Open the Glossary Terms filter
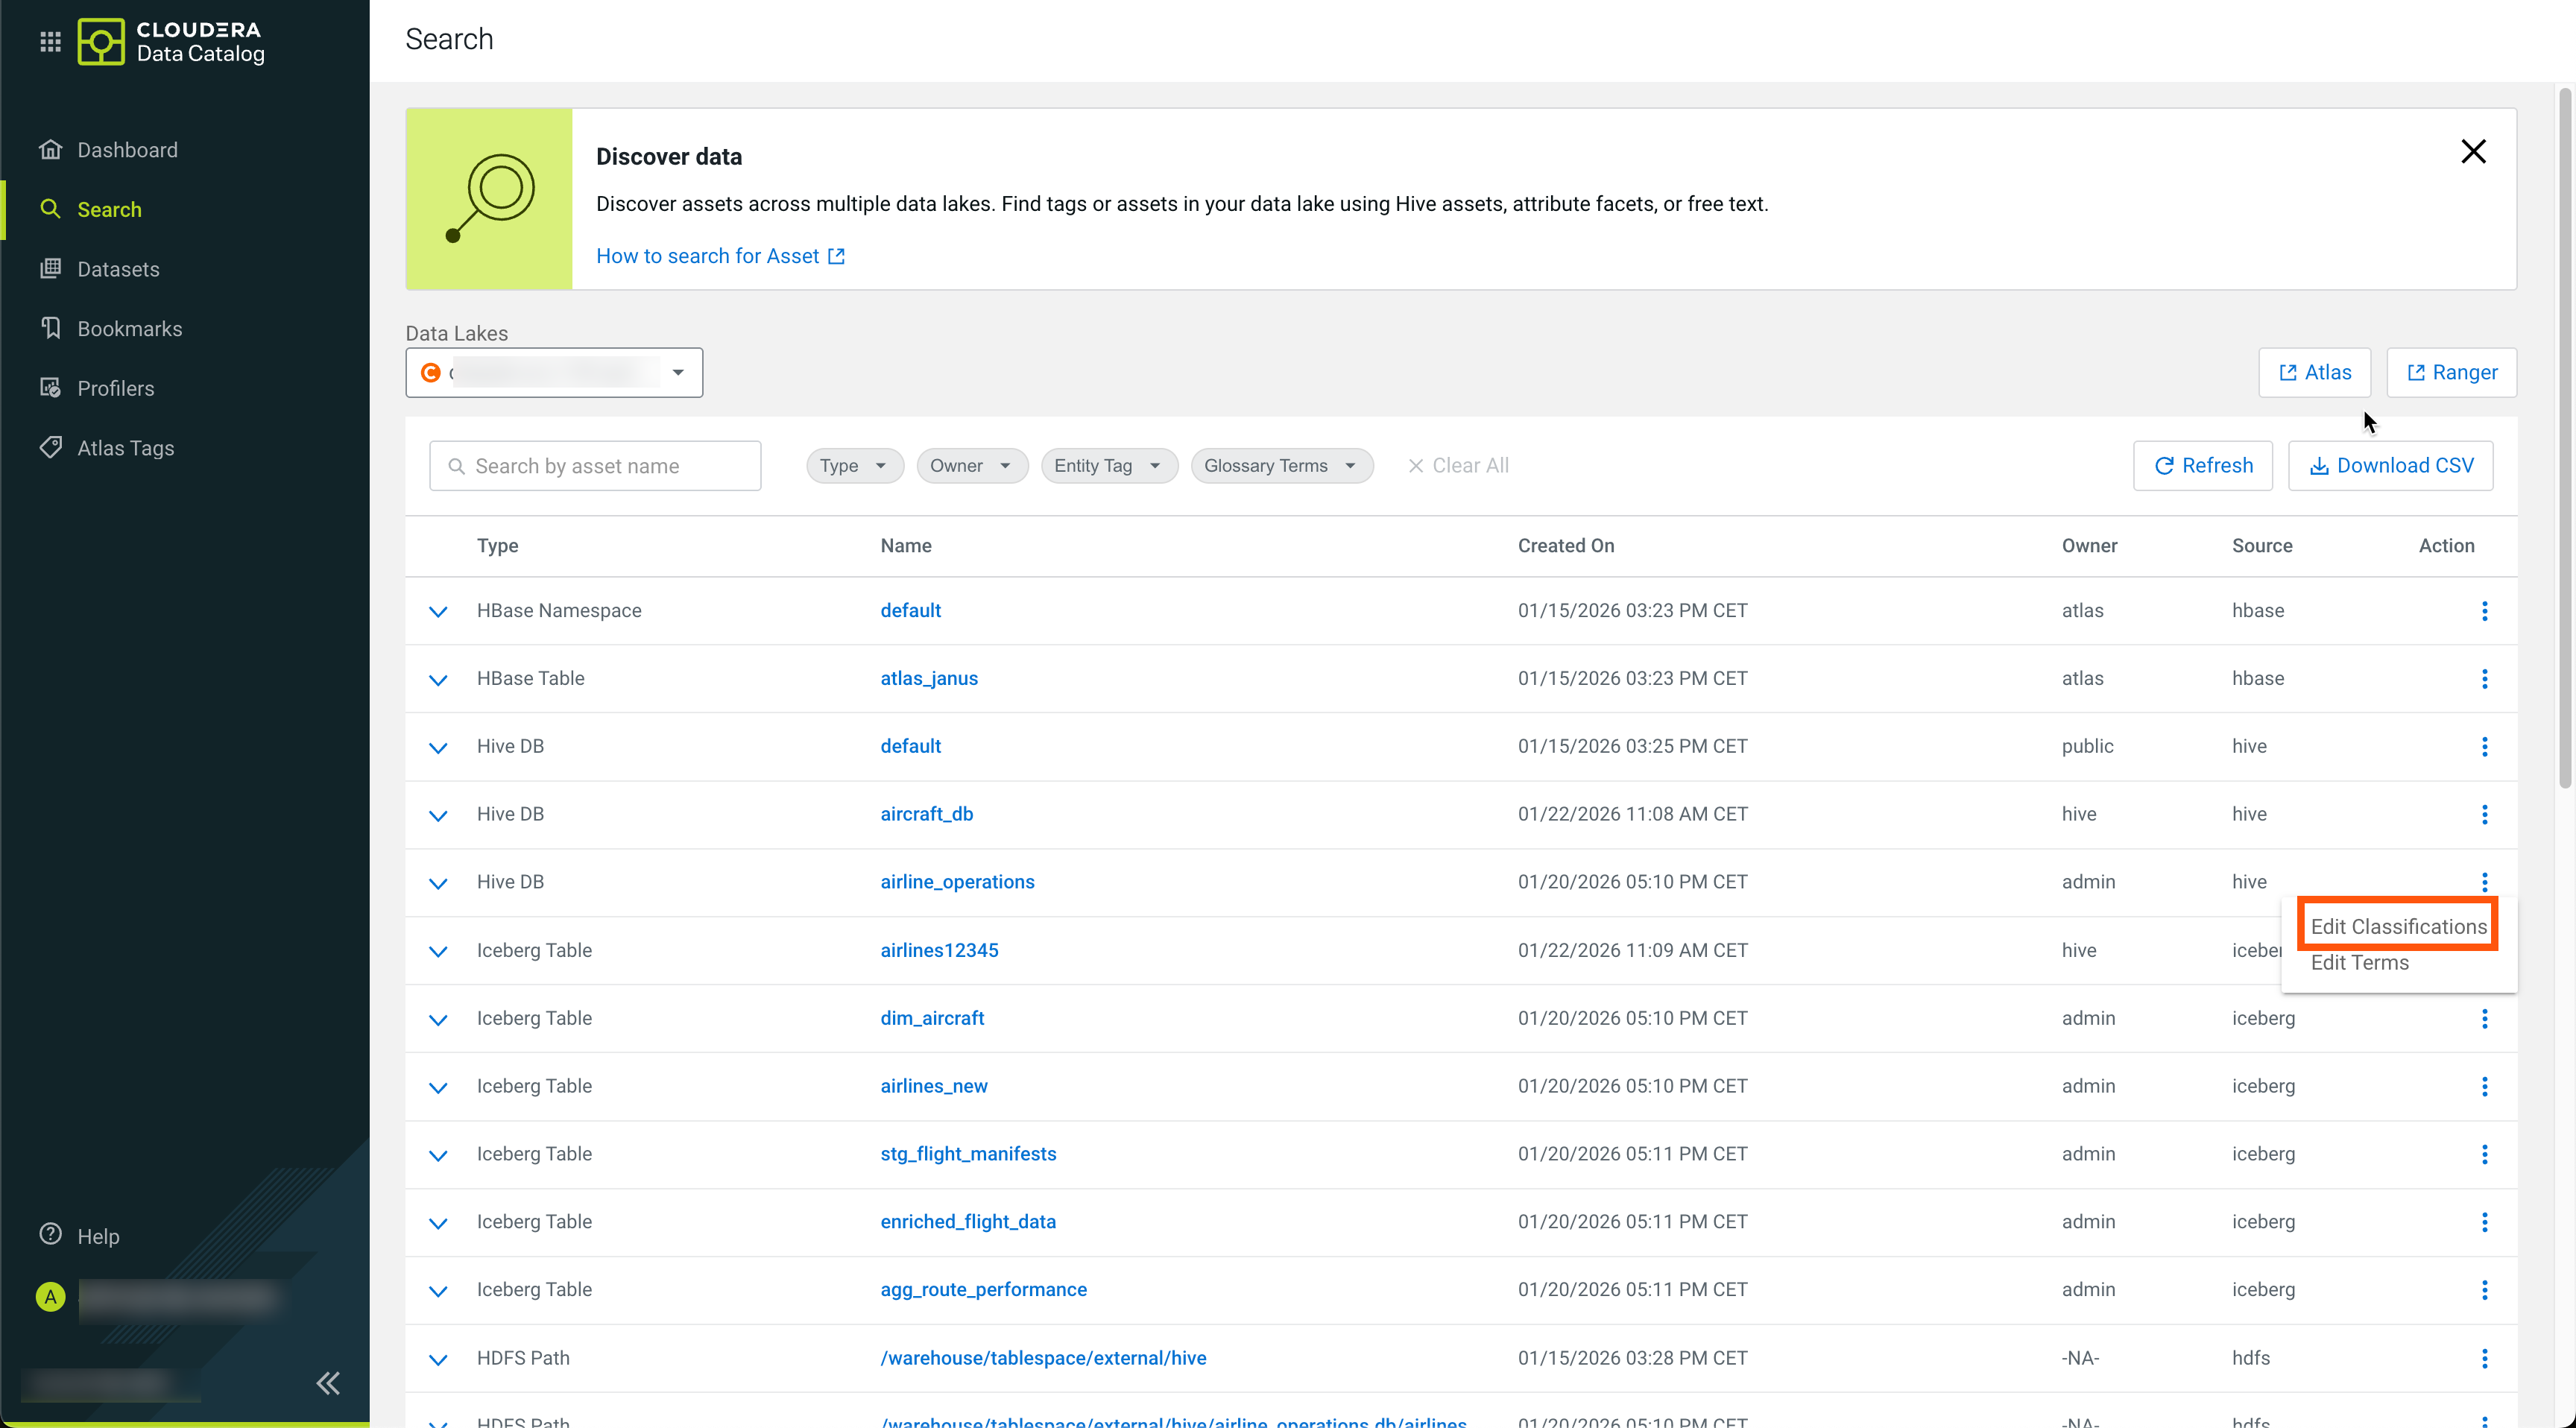 (x=1280, y=466)
